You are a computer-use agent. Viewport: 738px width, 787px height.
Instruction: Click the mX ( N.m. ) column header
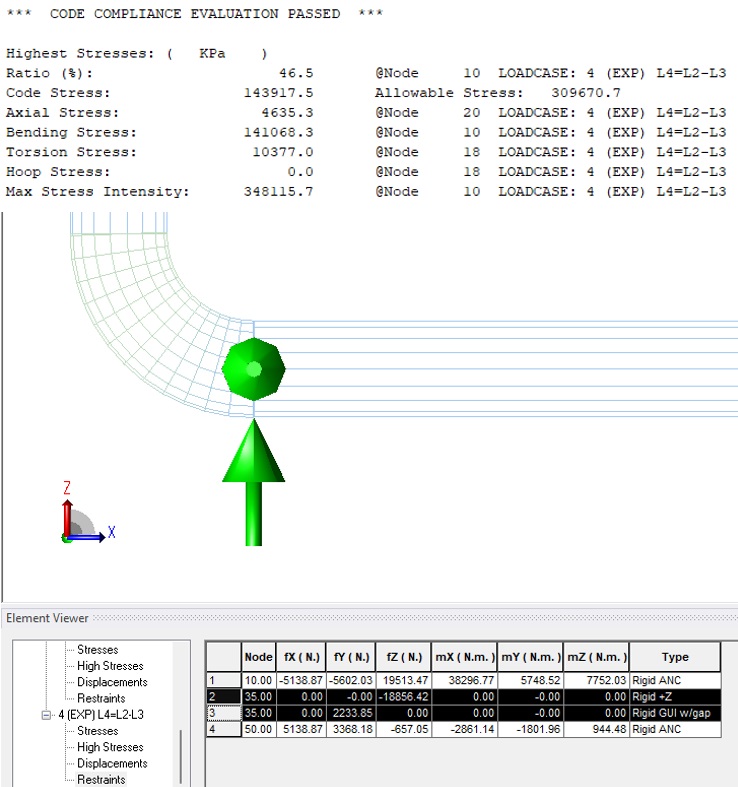point(465,657)
